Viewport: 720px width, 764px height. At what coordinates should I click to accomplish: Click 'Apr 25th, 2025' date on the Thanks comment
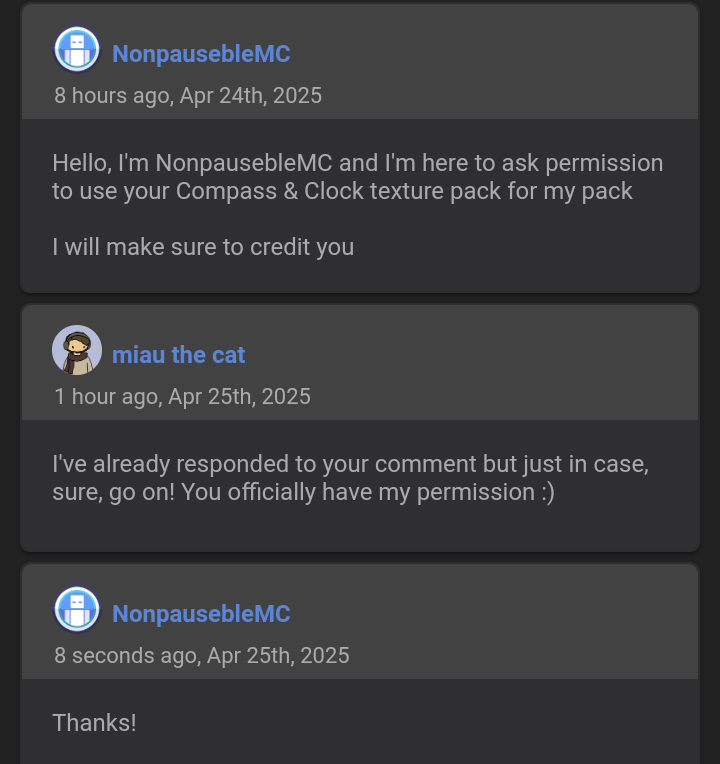278,655
